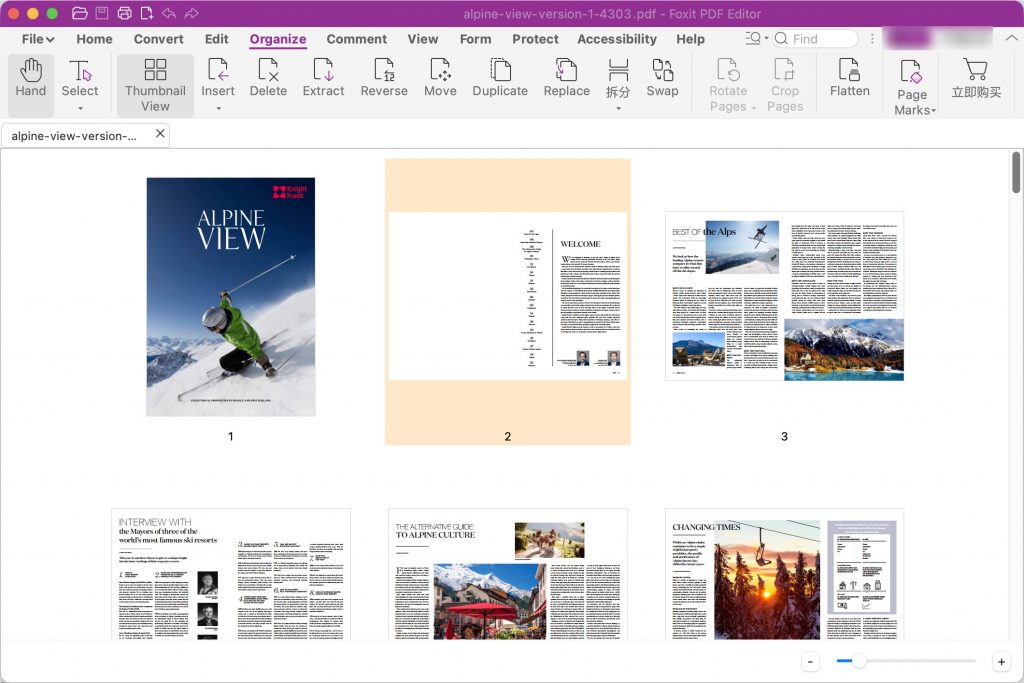
Task: Activate the Select tool
Action: (x=80, y=78)
